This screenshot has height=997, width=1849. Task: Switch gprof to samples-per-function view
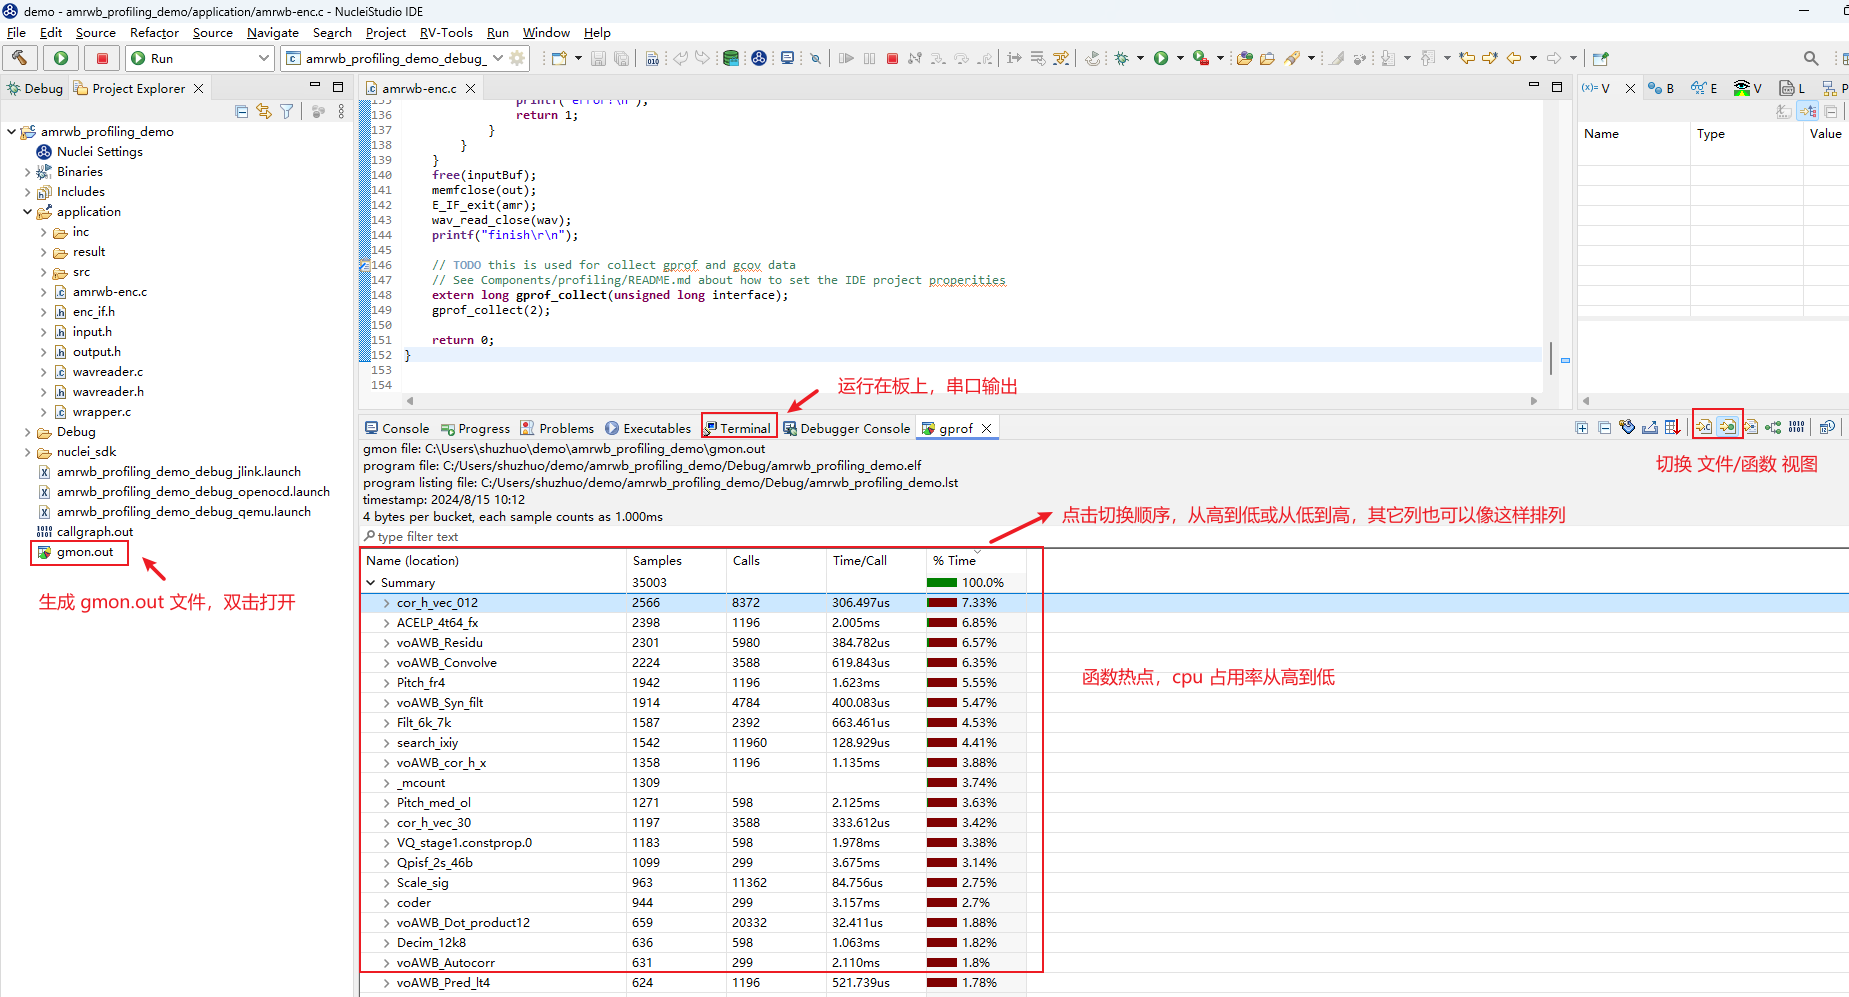[x=1727, y=427]
